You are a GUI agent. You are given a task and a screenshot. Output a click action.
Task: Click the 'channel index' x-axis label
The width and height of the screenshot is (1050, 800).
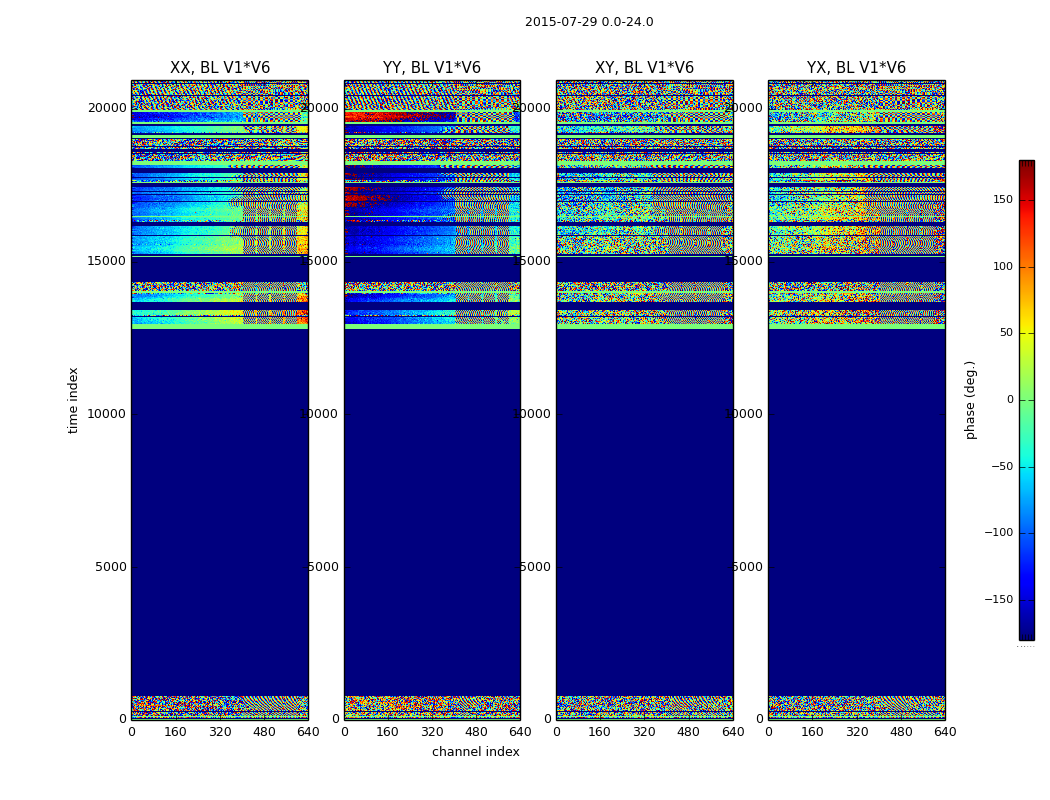point(476,752)
